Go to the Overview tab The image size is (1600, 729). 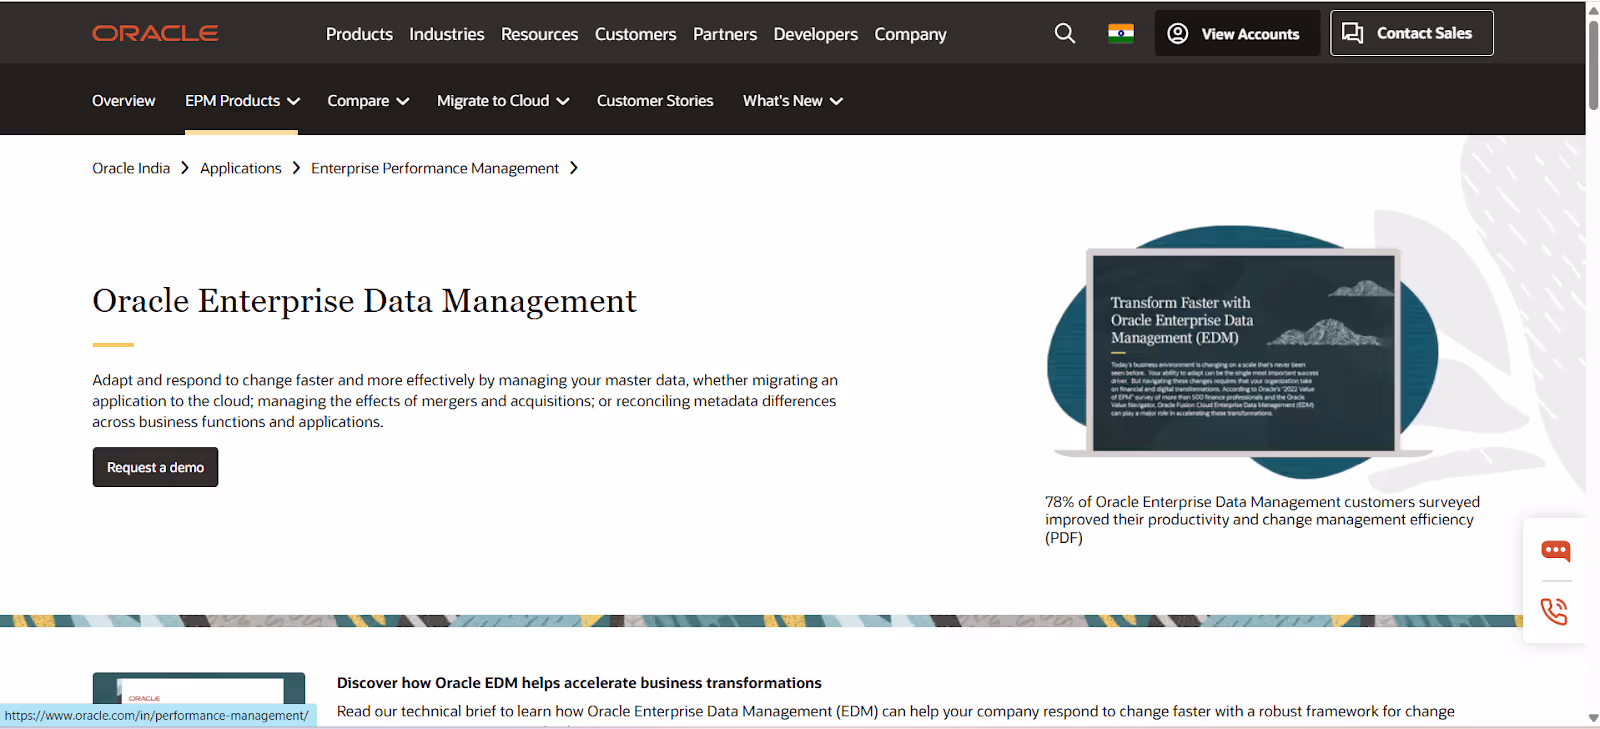click(x=124, y=101)
